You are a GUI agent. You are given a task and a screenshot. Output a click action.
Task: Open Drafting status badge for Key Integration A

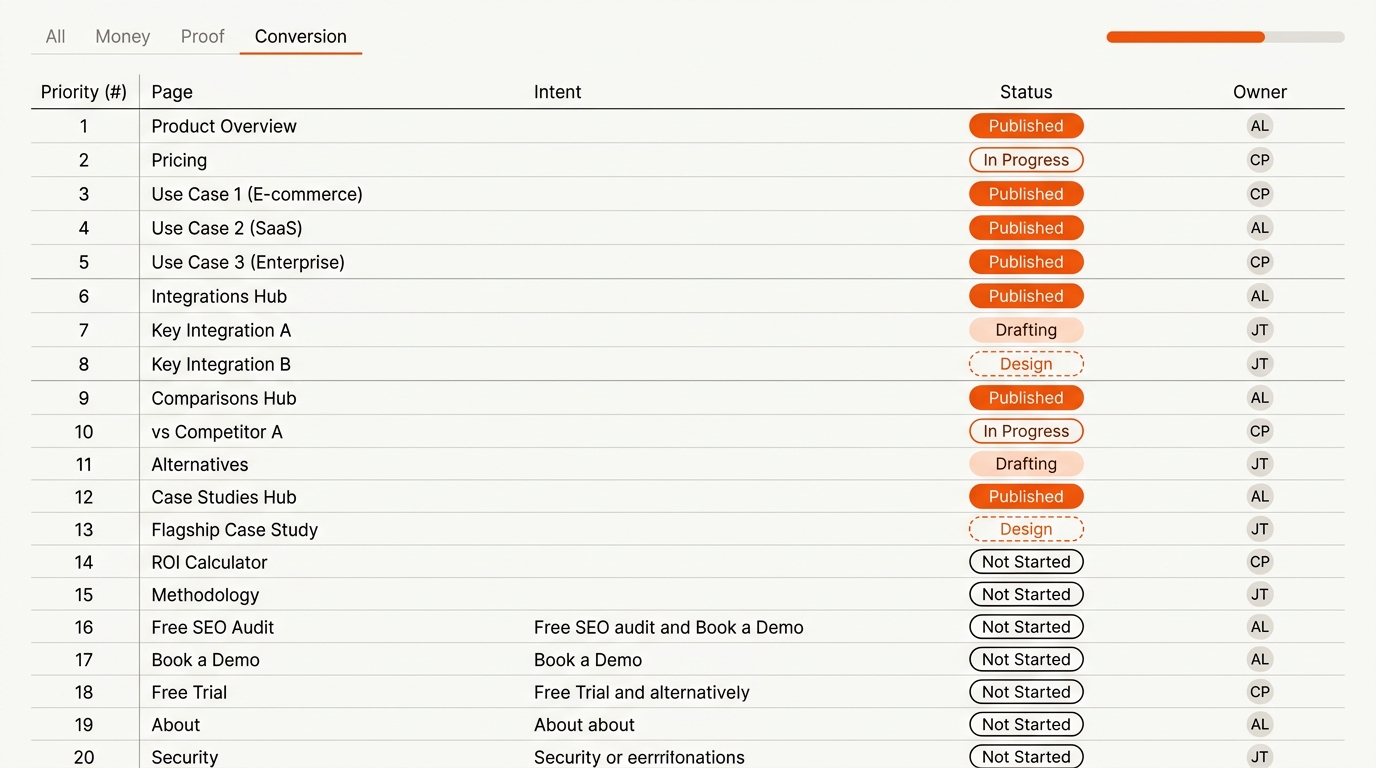click(x=1026, y=330)
